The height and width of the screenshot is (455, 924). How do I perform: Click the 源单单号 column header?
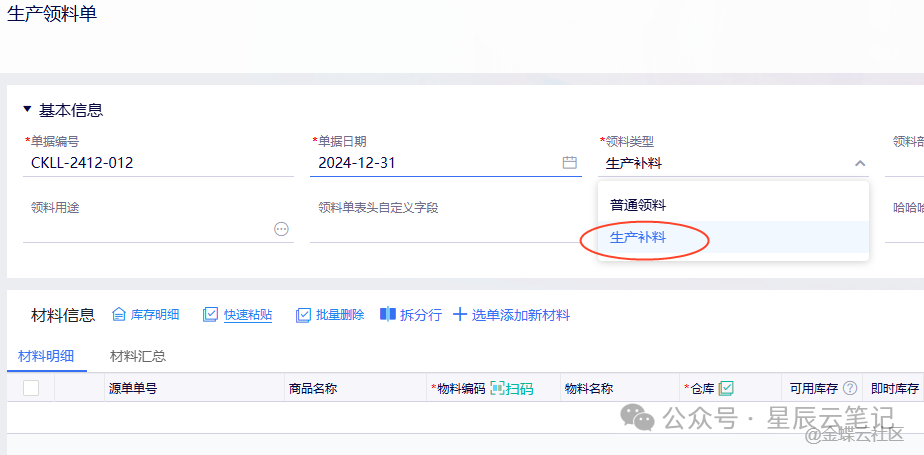point(133,388)
